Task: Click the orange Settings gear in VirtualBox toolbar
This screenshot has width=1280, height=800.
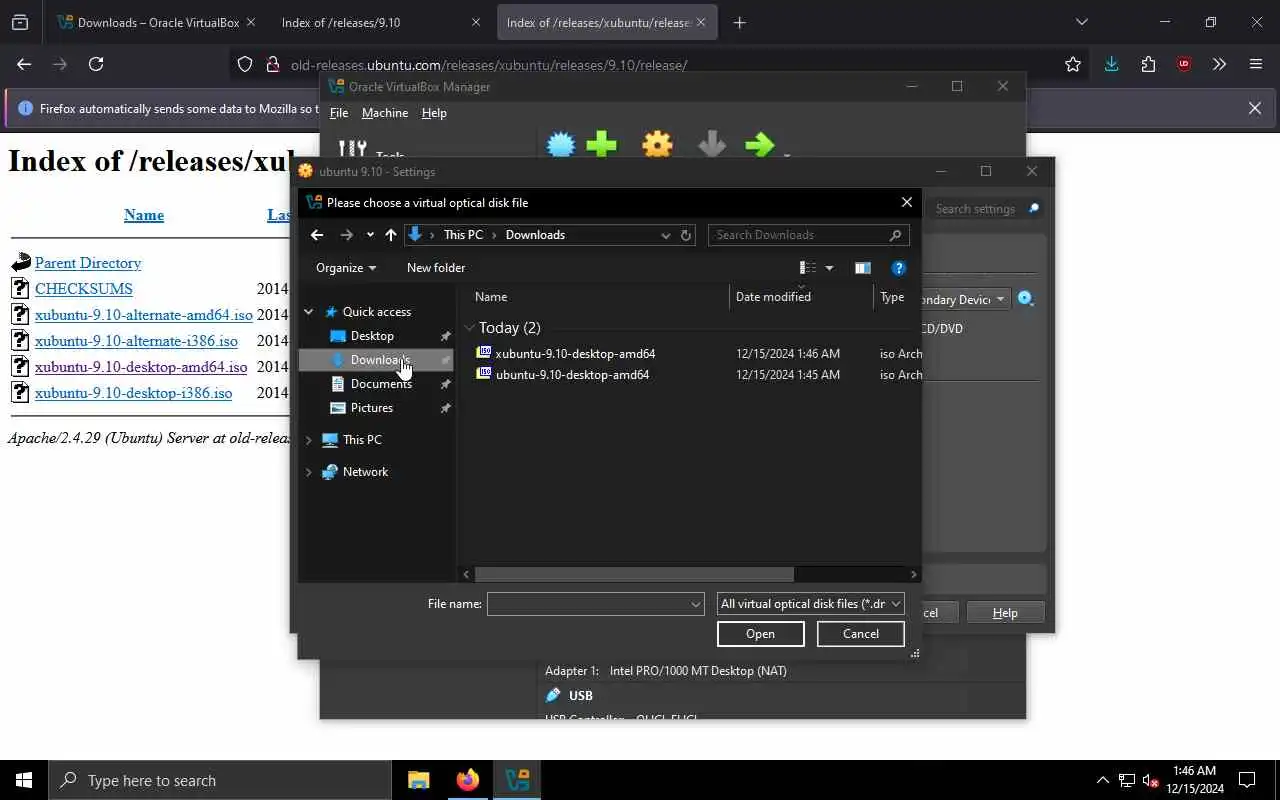Action: [x=657, y=146]
